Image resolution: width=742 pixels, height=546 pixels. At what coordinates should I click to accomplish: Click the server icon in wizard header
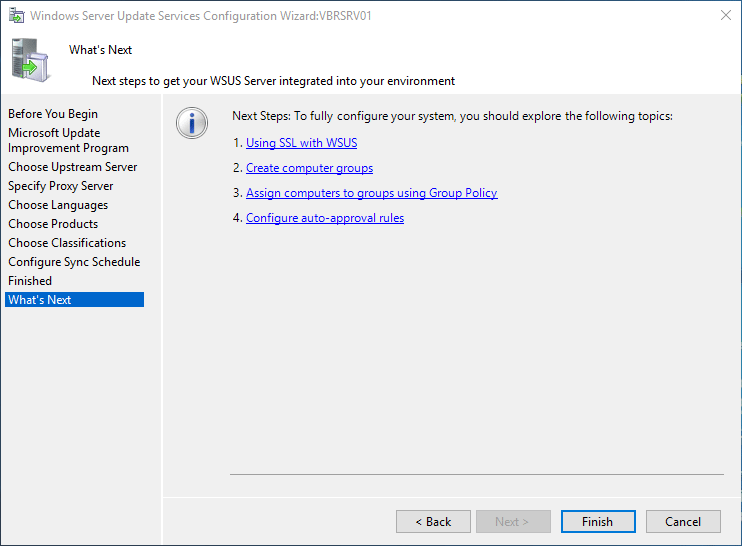click(x=30, y=60)
